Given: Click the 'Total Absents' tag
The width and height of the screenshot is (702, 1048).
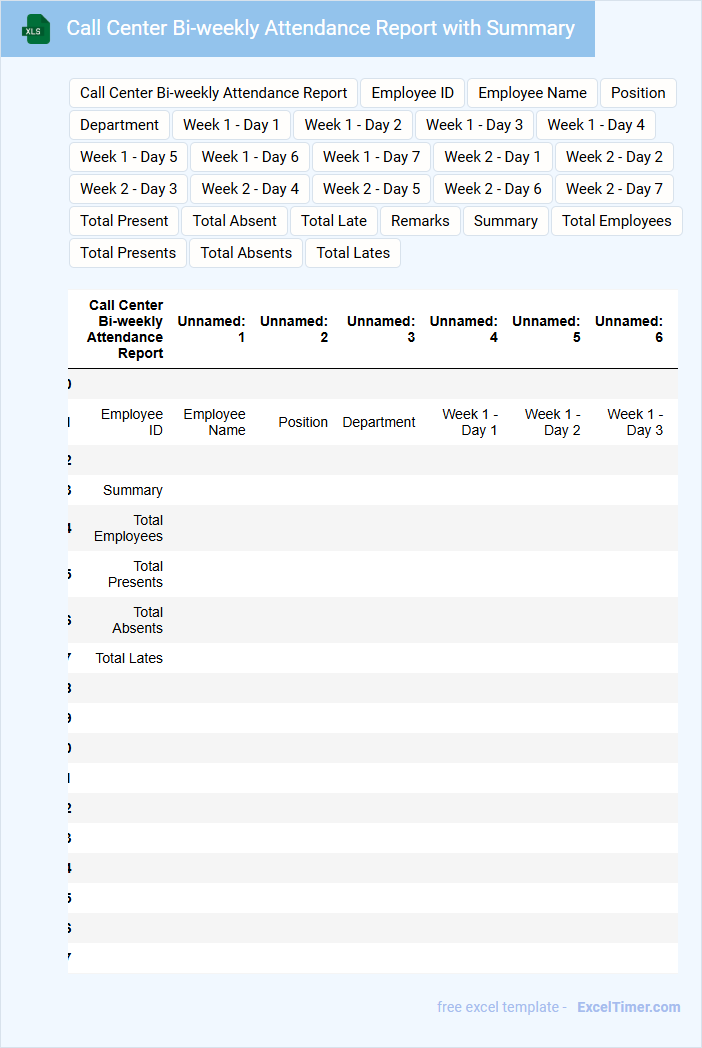Looking at the screenshot, I should [246, 253].
